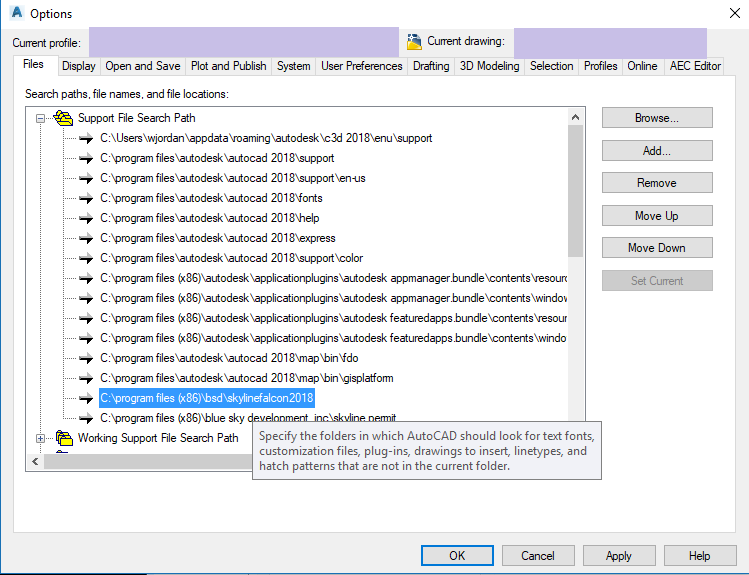Image resolution: width=749 pixels, height=575 pixels.
Task: Open the Plot and Publish tab
Action: point(228,66)
